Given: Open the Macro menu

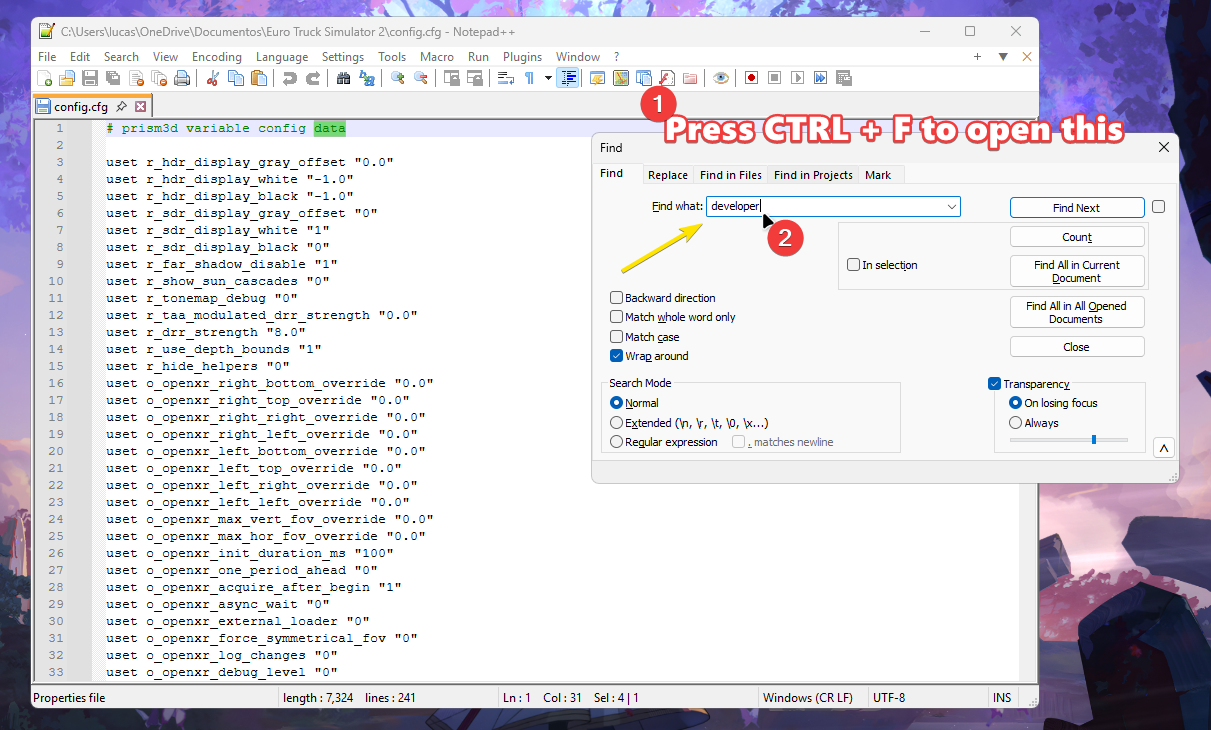Looking at the screenshot, I should [x=437, y=57].
